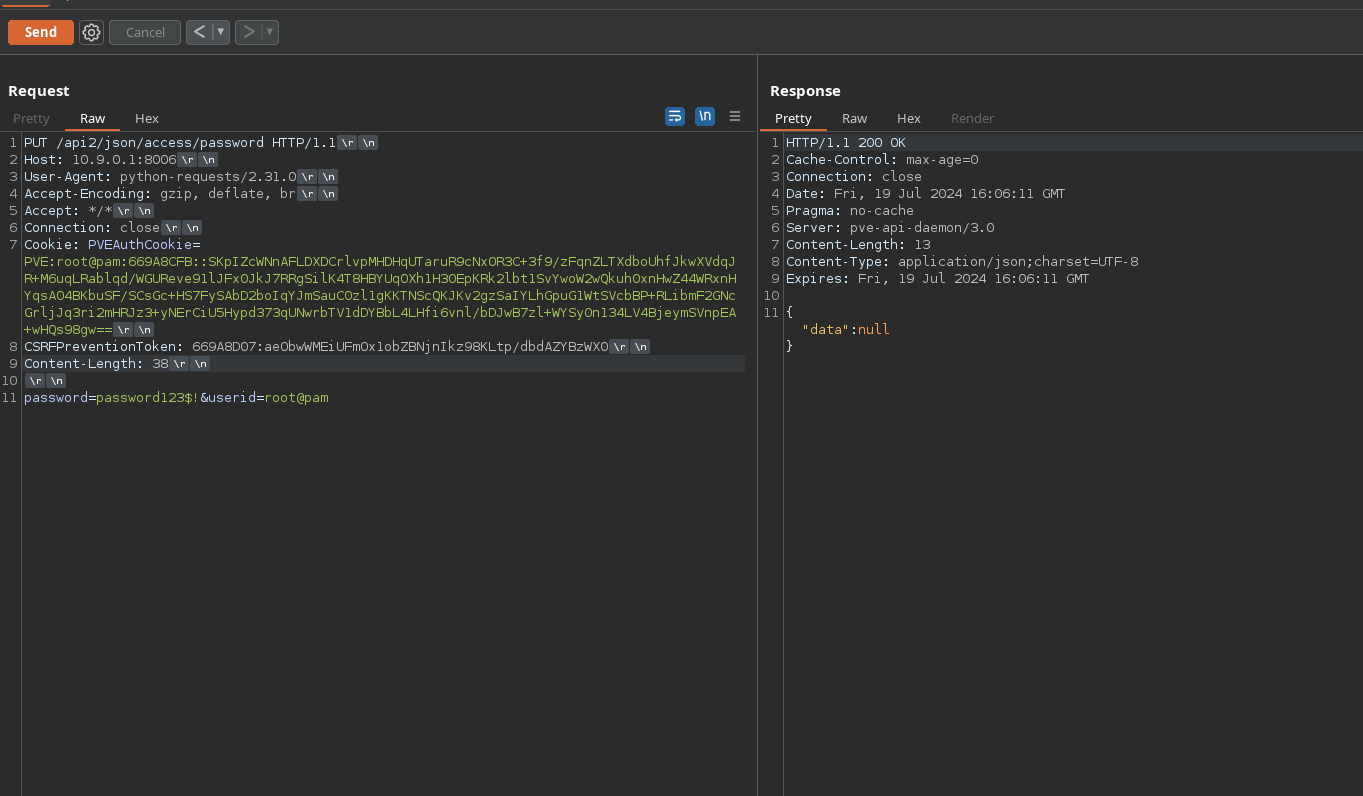Open the back history dropdown arrow
The width and height of the screenshot is (1363, 796).
coord(221,32)
